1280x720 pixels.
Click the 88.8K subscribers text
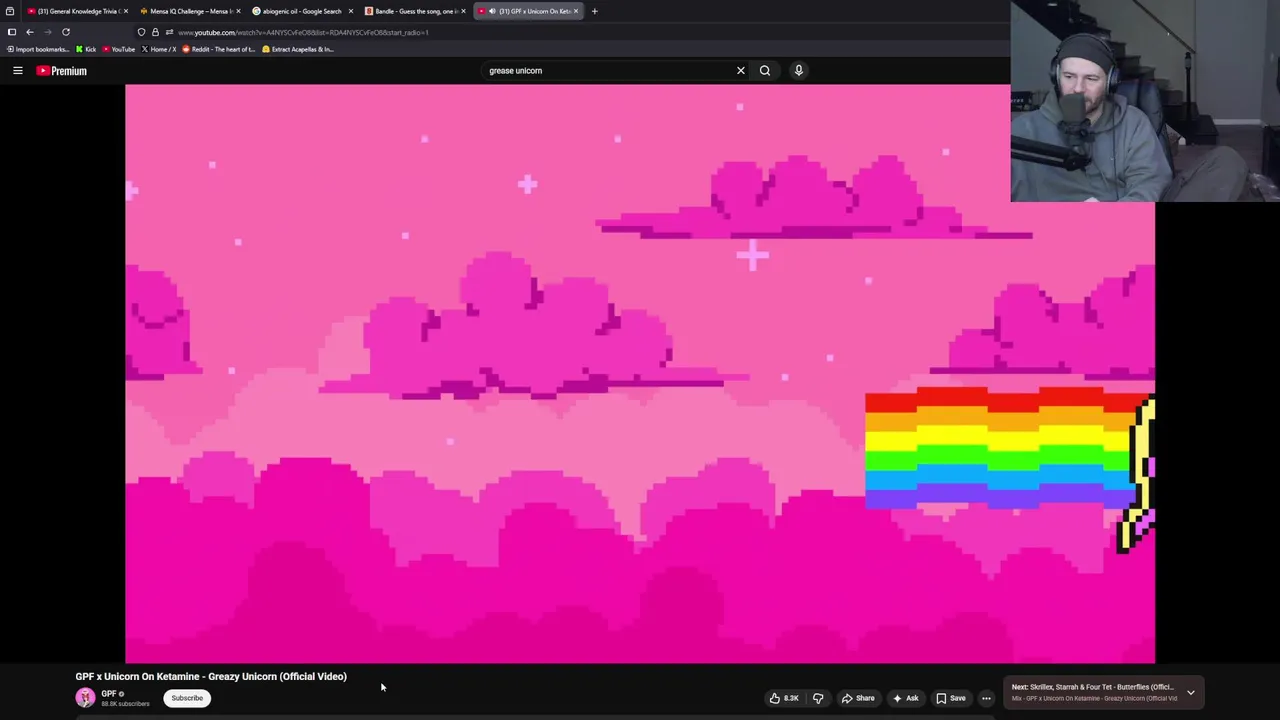pos(125,704)
